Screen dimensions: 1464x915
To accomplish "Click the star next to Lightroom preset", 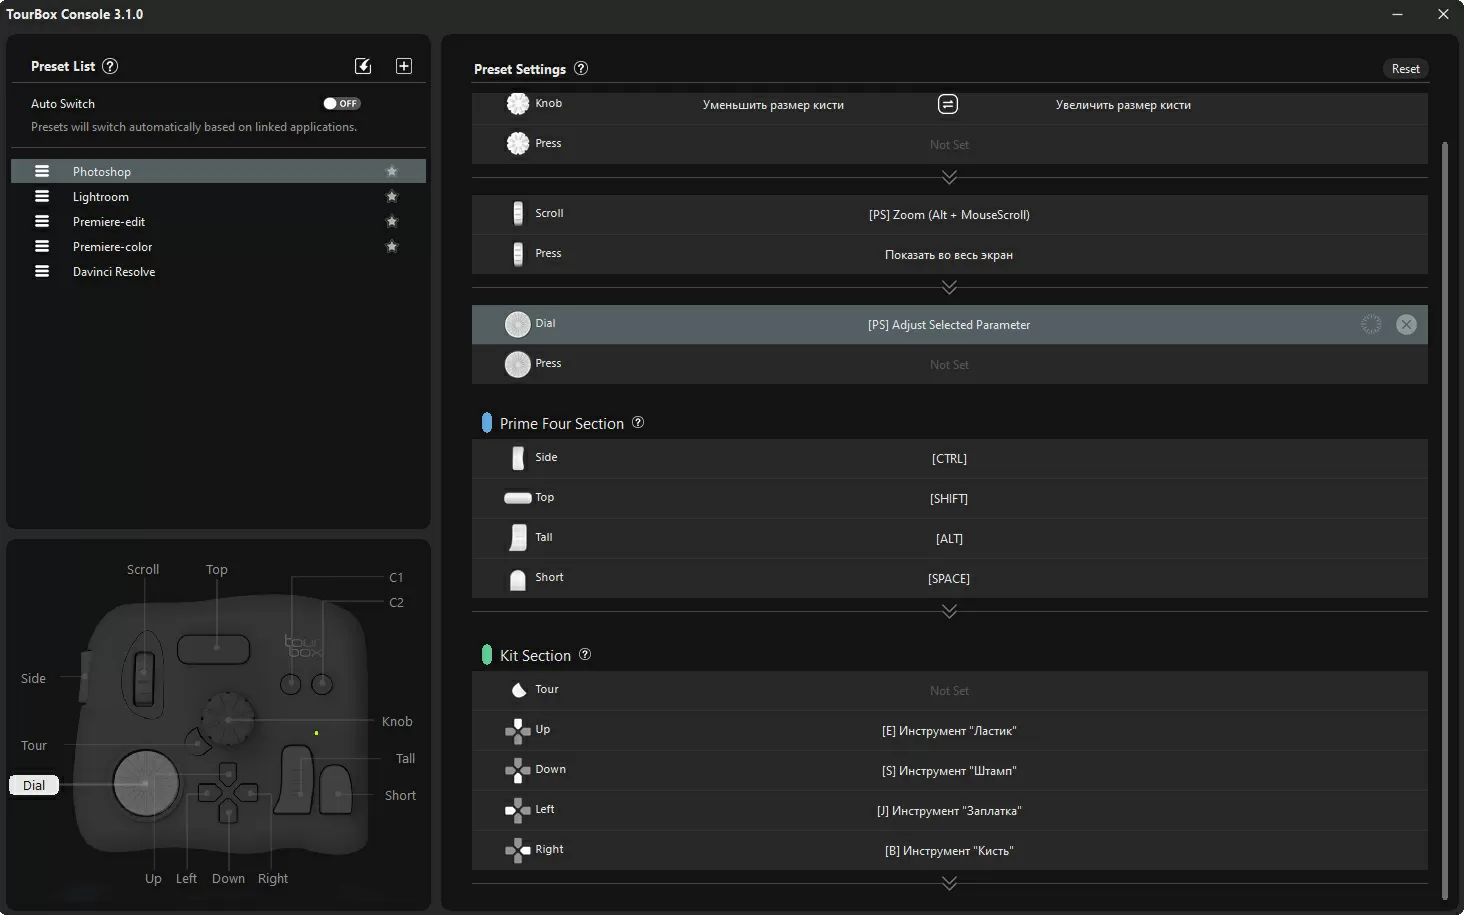I will pos(392,197).
